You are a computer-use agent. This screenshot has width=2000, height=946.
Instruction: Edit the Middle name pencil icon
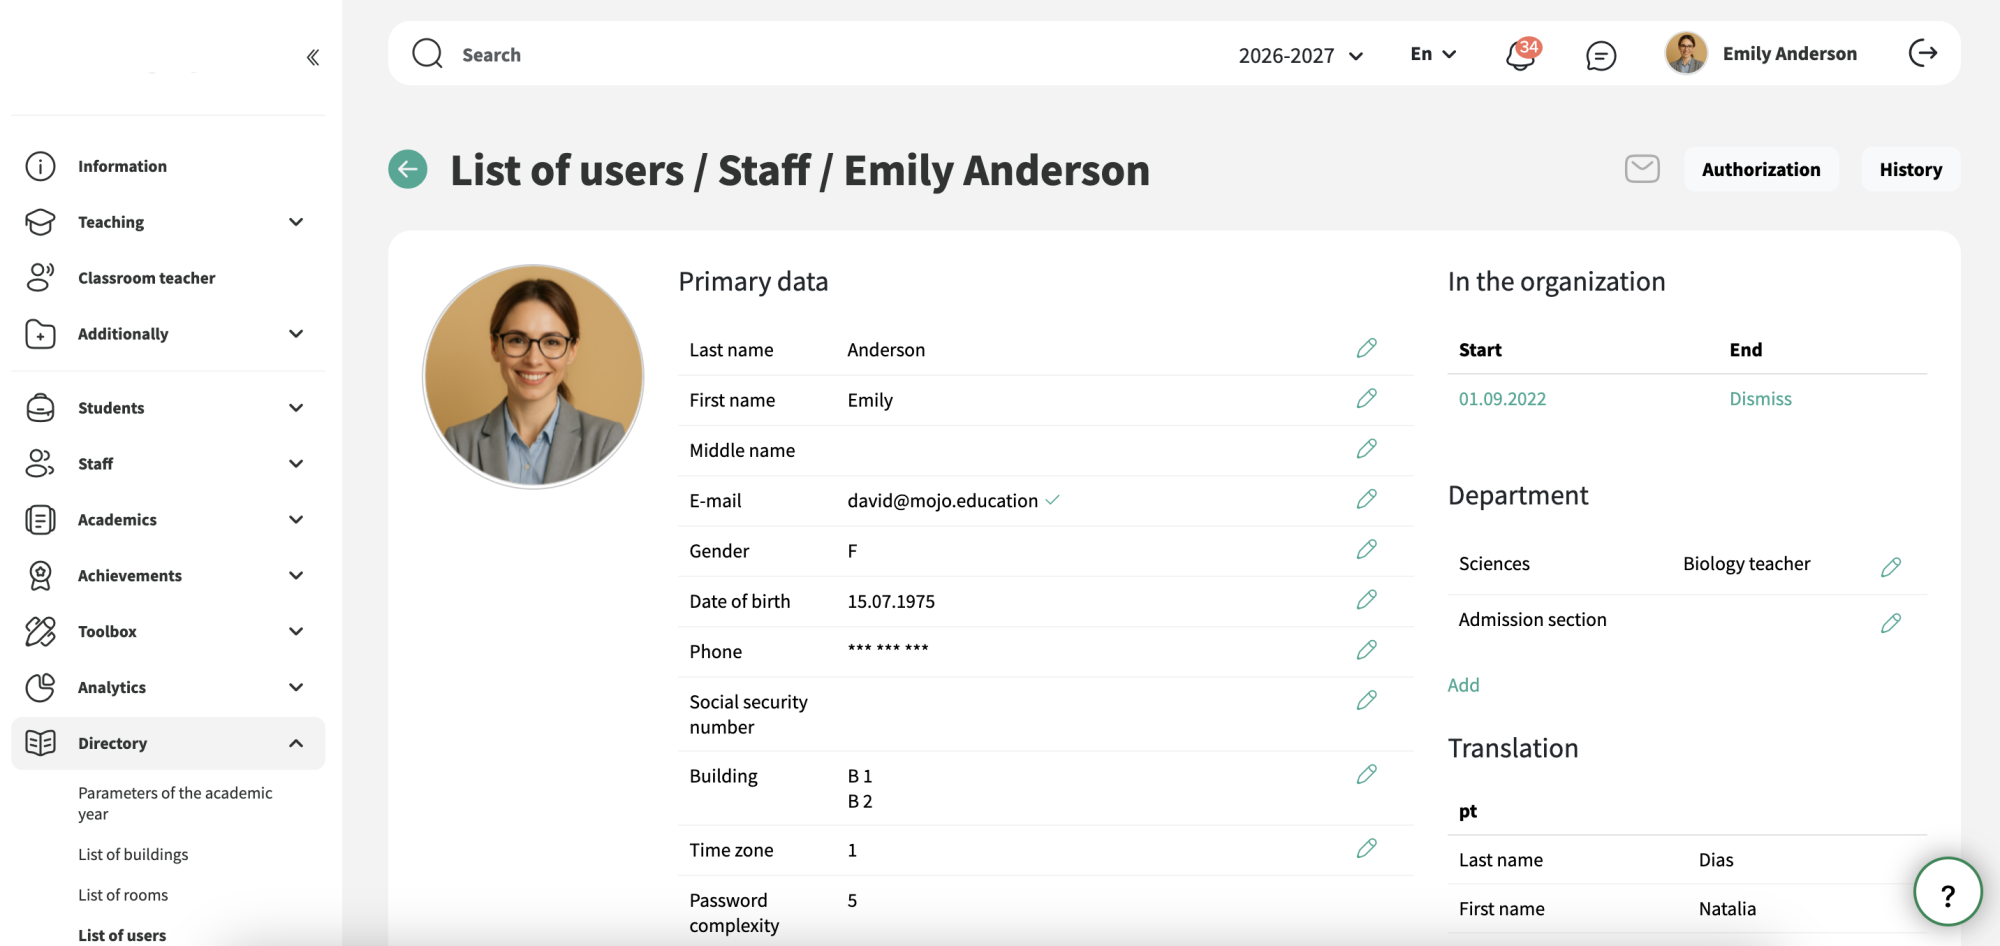[x=1367, y=448]
